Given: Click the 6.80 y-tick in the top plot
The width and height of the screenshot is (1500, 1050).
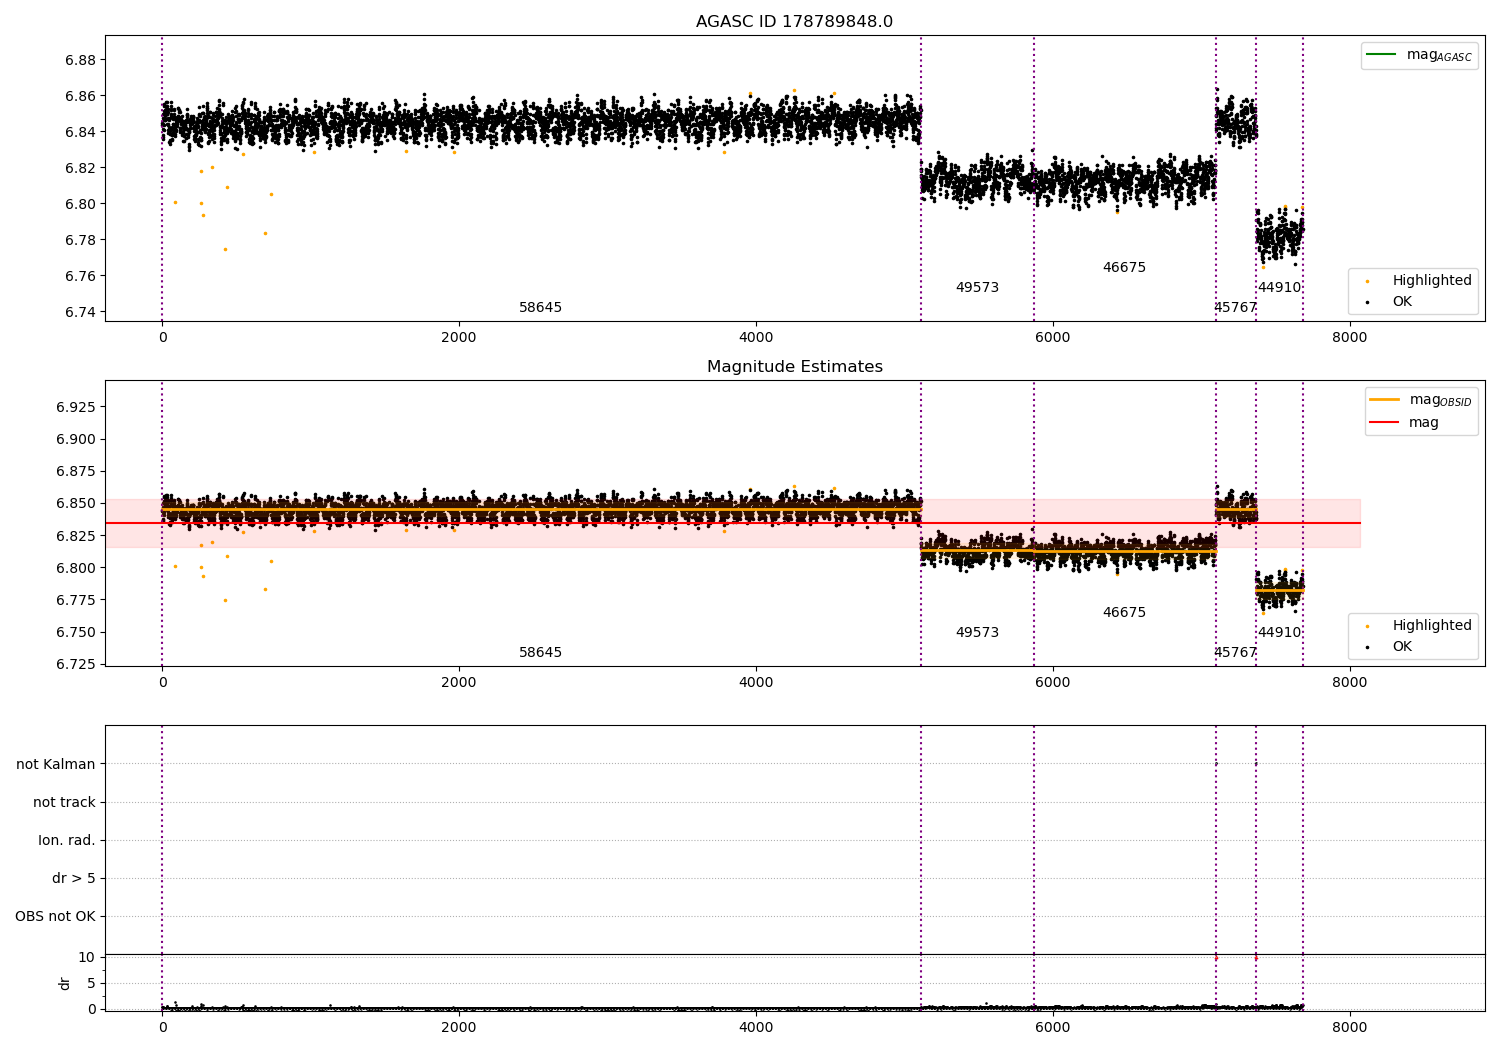Looking at the screenshot, I should tap(80, 204).
